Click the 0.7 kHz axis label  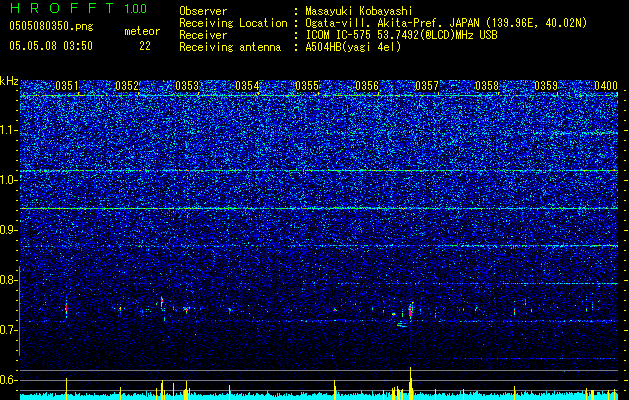click(9, 330)
